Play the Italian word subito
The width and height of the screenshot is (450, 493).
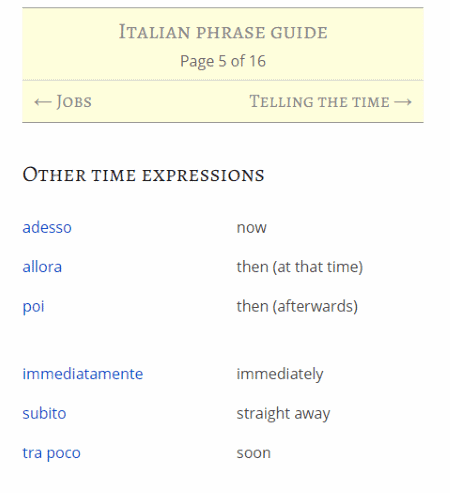(x=44, y=413)
